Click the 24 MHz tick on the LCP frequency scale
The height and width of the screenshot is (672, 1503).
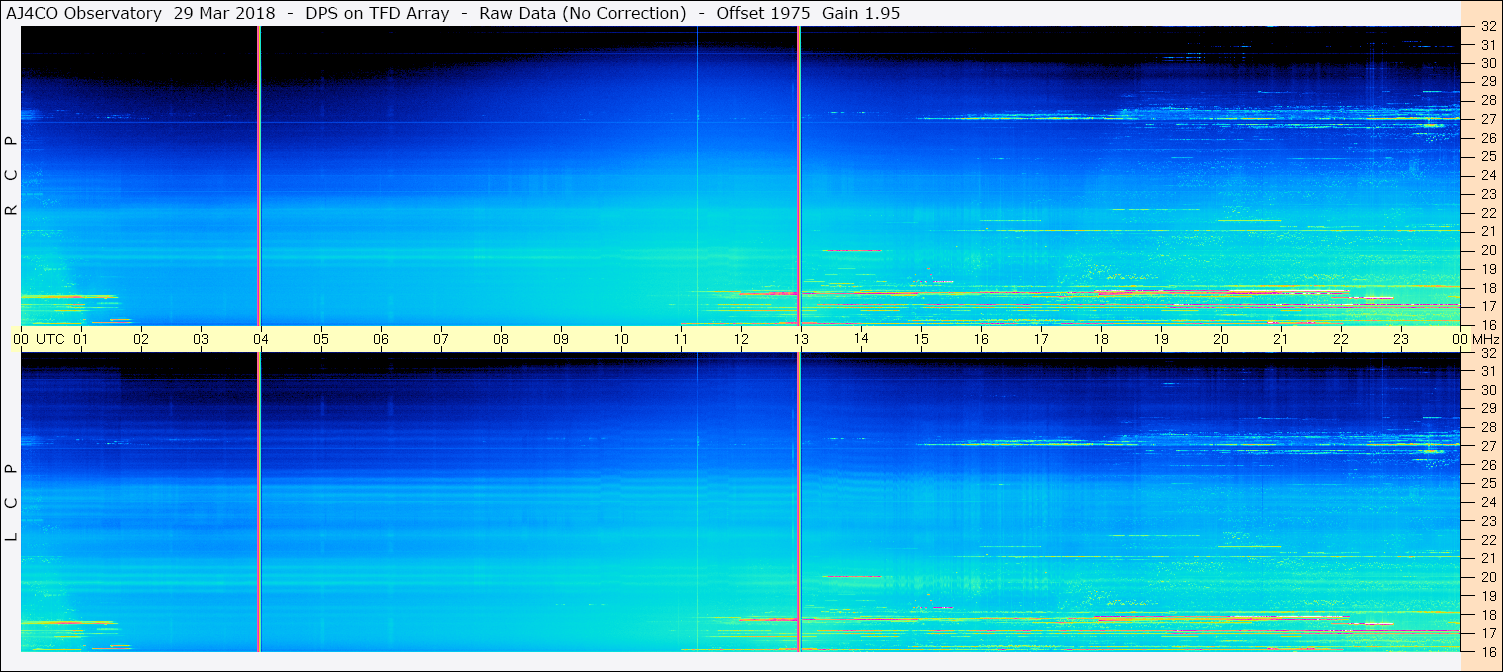click(x=1487, y=502)
